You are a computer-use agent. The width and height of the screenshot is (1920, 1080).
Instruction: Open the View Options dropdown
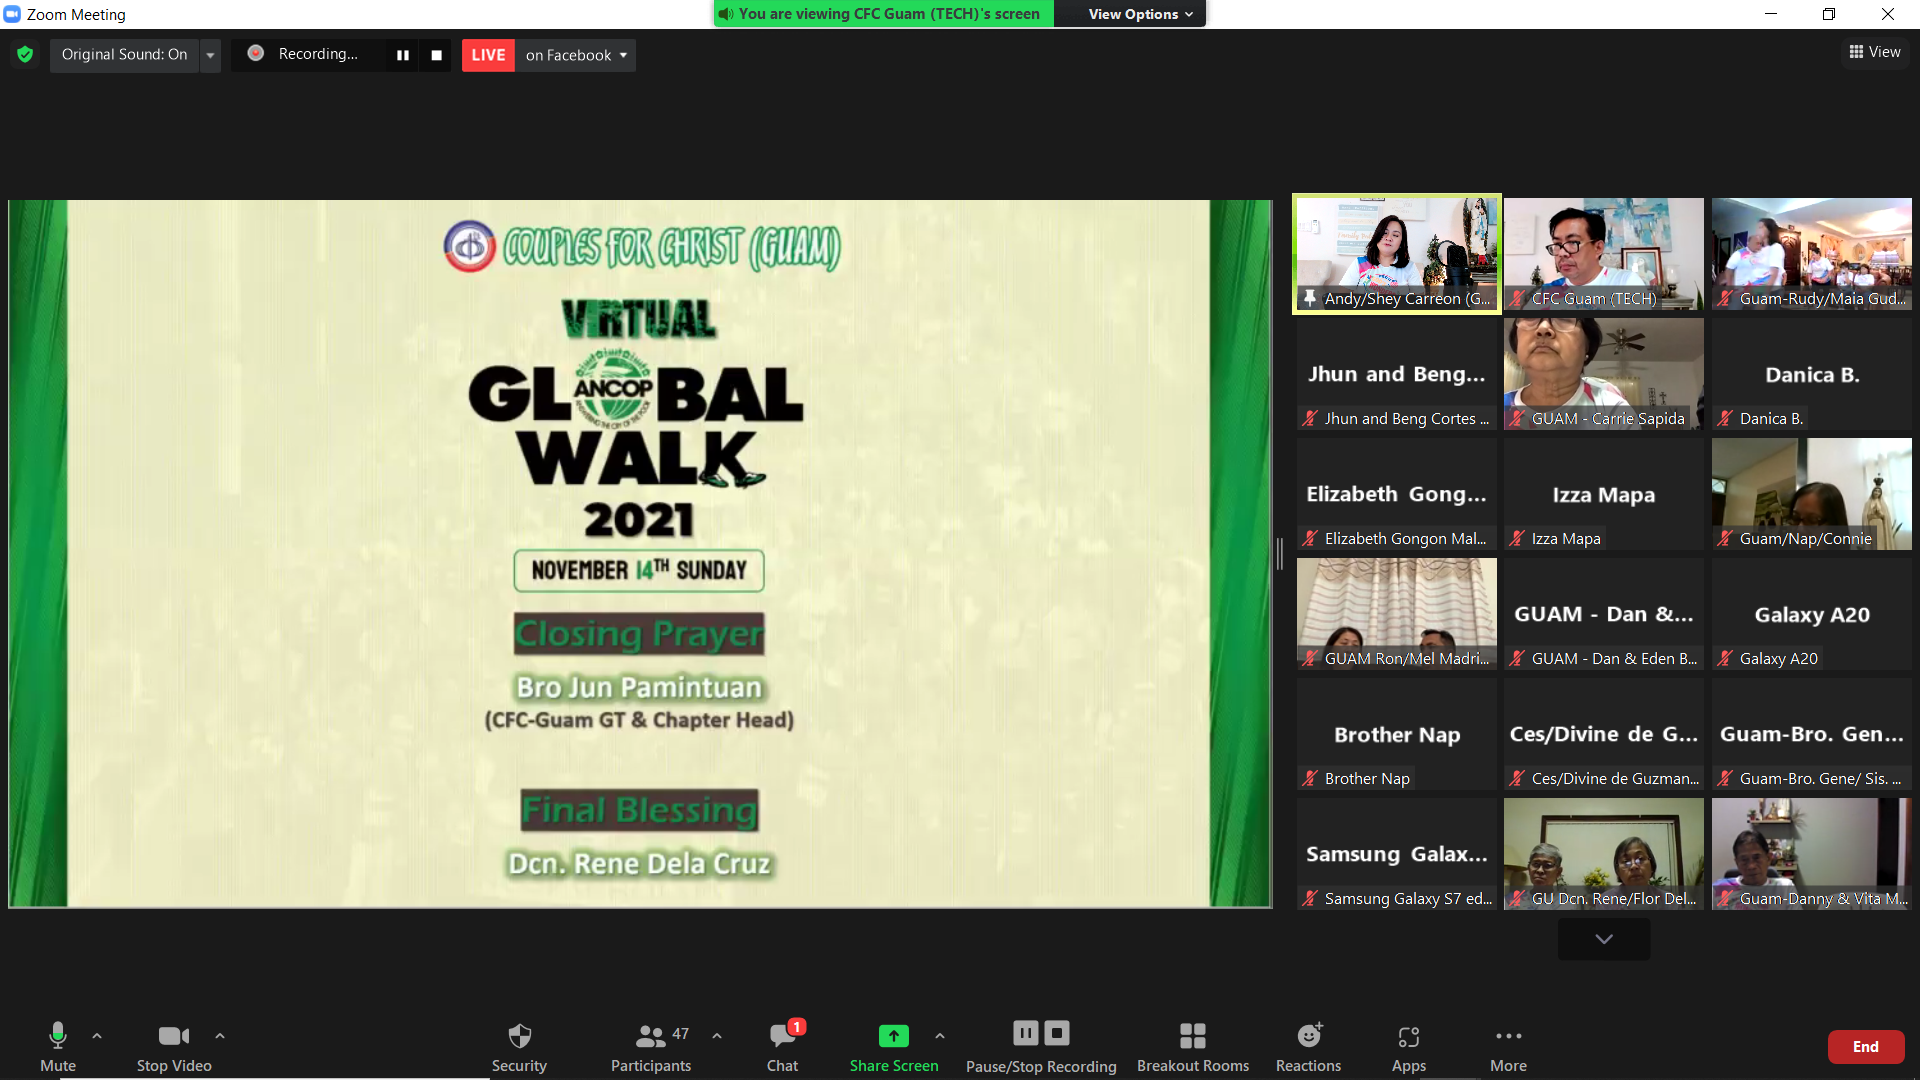click(x=1140, y=14)
